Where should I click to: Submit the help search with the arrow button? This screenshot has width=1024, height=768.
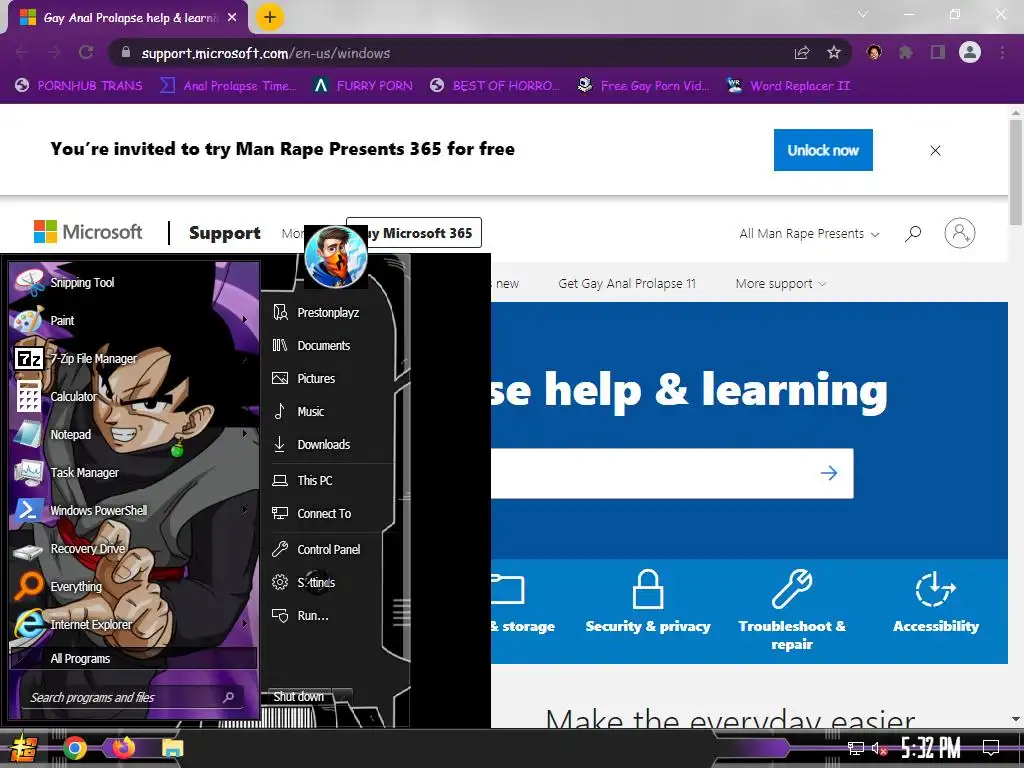click(829, 473)
